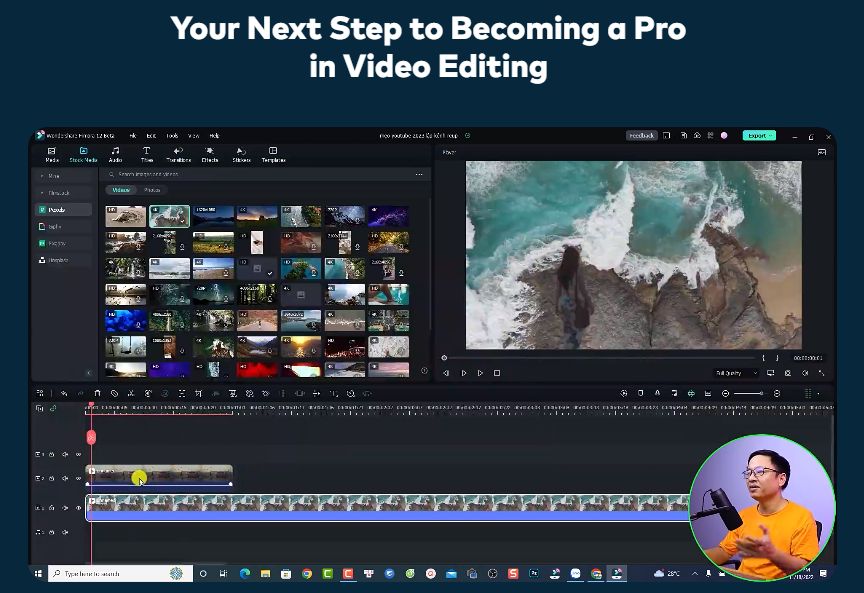This screenshot has width=864, height=593.
Task: Open the dropdown arrow next to Export
Action: (x=771, y=134)
